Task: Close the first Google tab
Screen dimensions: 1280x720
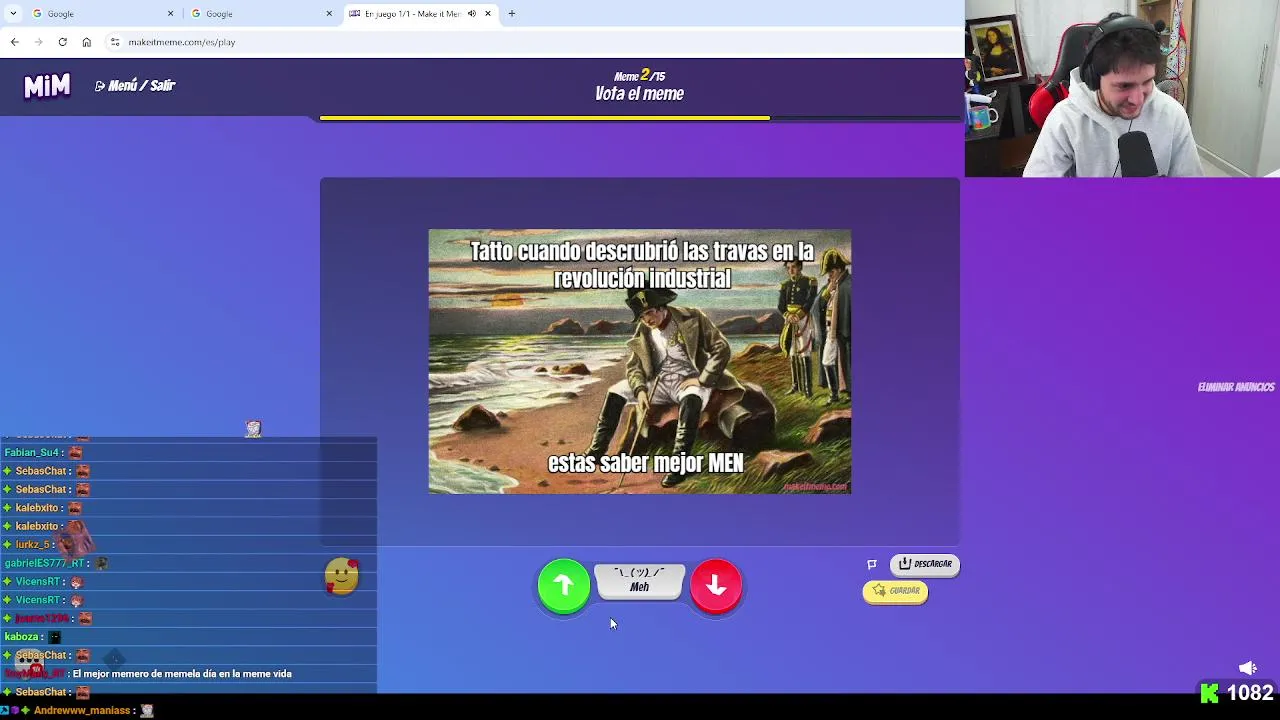Action: click(170, 14)
